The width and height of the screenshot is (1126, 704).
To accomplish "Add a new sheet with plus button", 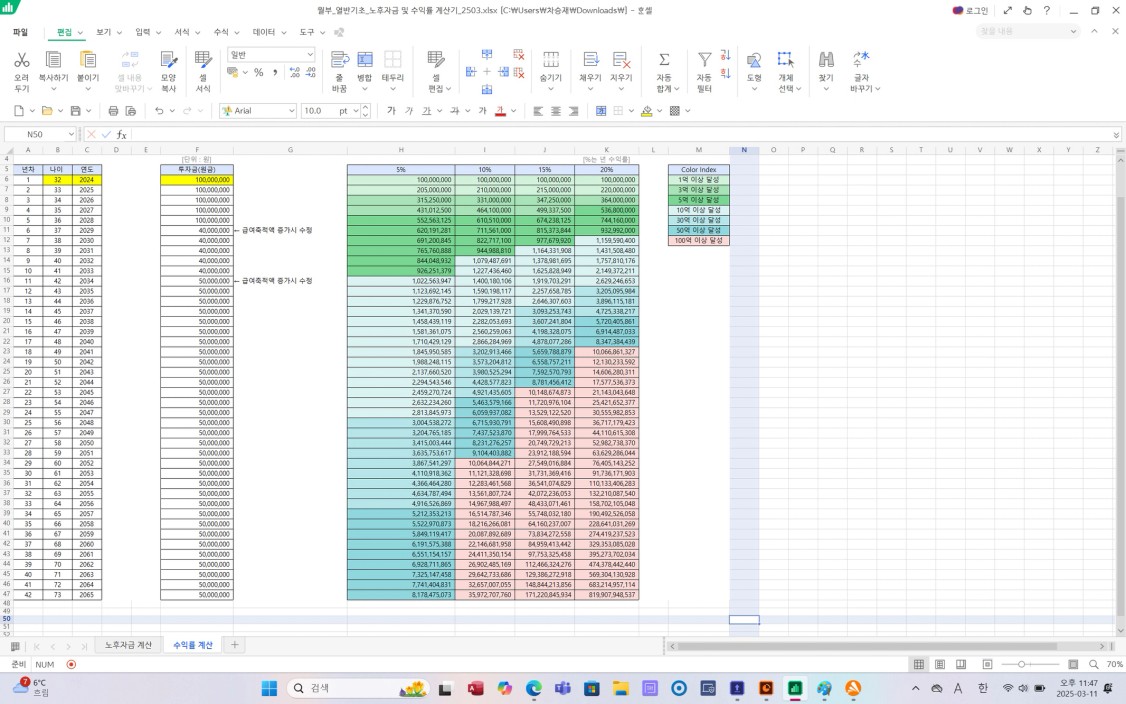I will [234, 645].
